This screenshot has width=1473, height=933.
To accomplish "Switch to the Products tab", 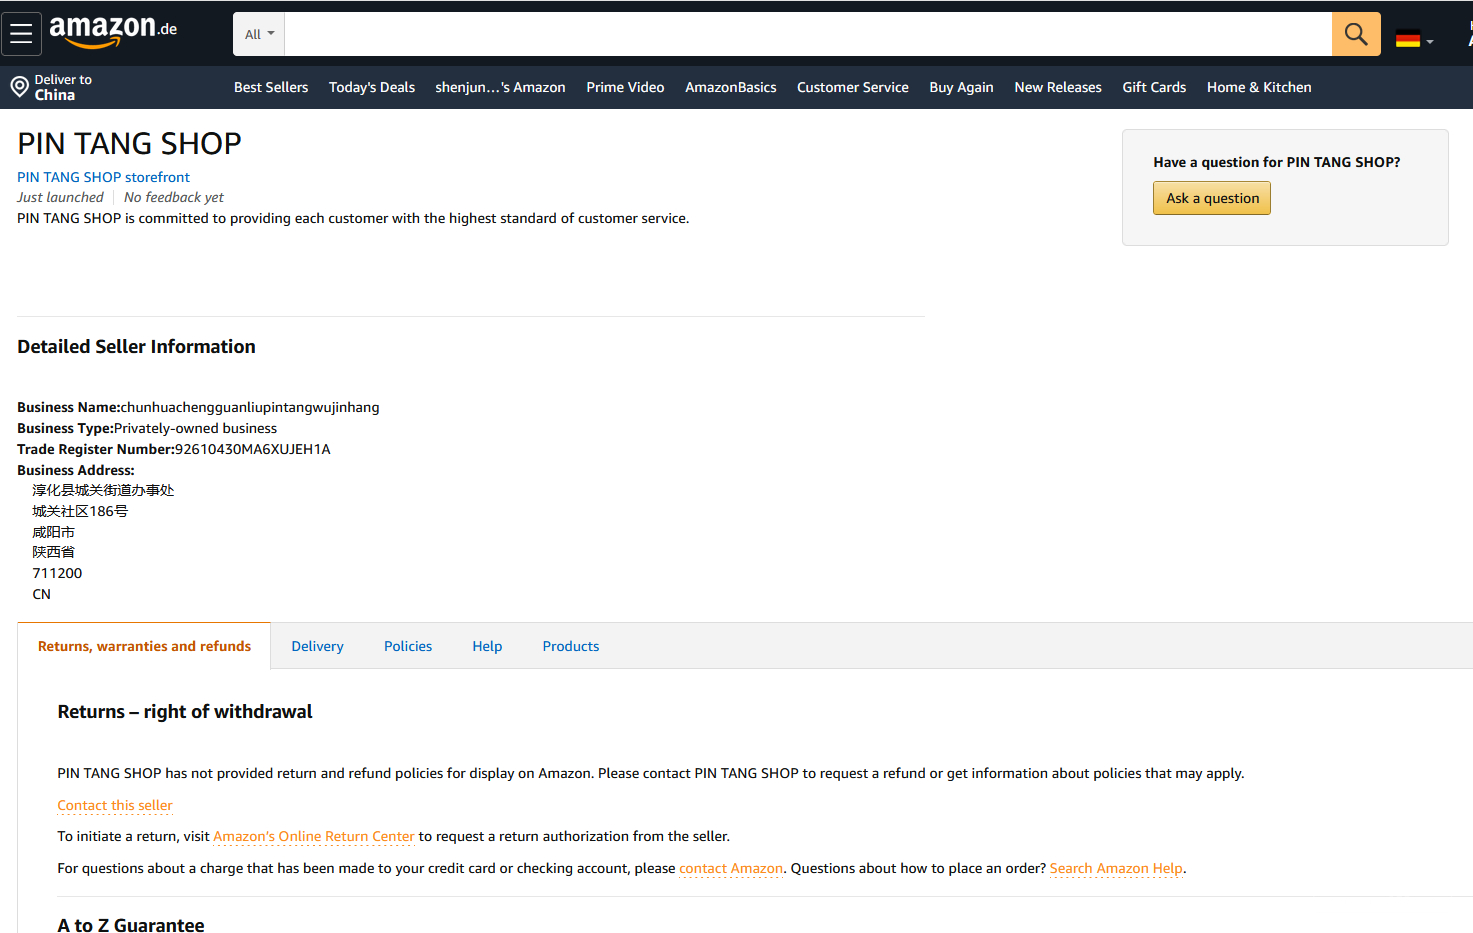I will click(x=571, y=646).
